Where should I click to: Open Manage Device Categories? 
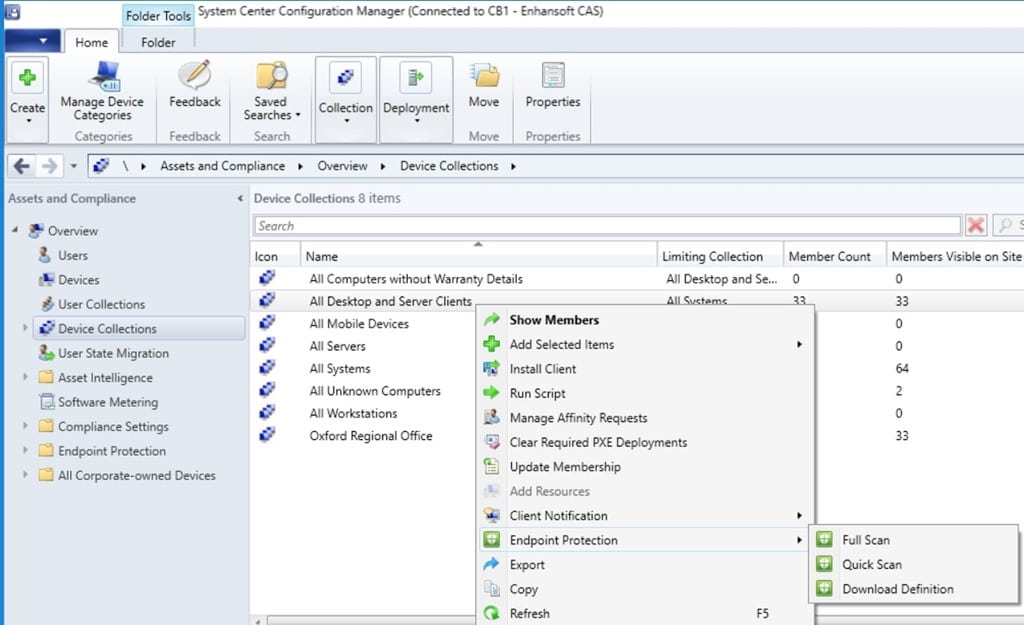(x=102, y=92)
